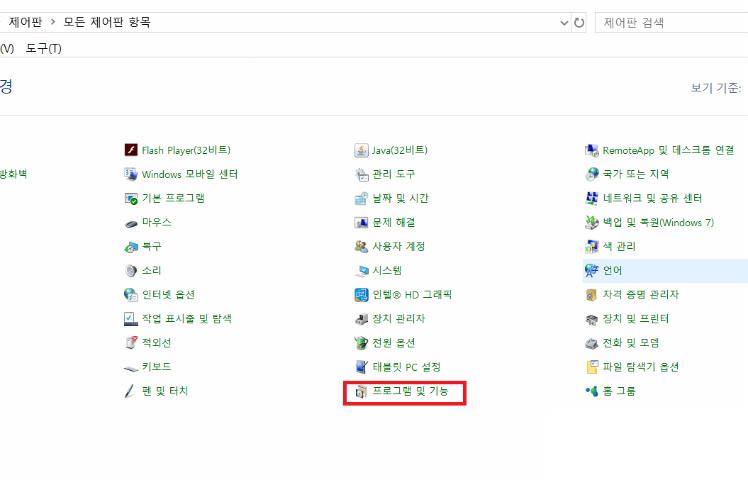
Task: Open the 인터넷 옵션 link text
Action: [168, 294]
